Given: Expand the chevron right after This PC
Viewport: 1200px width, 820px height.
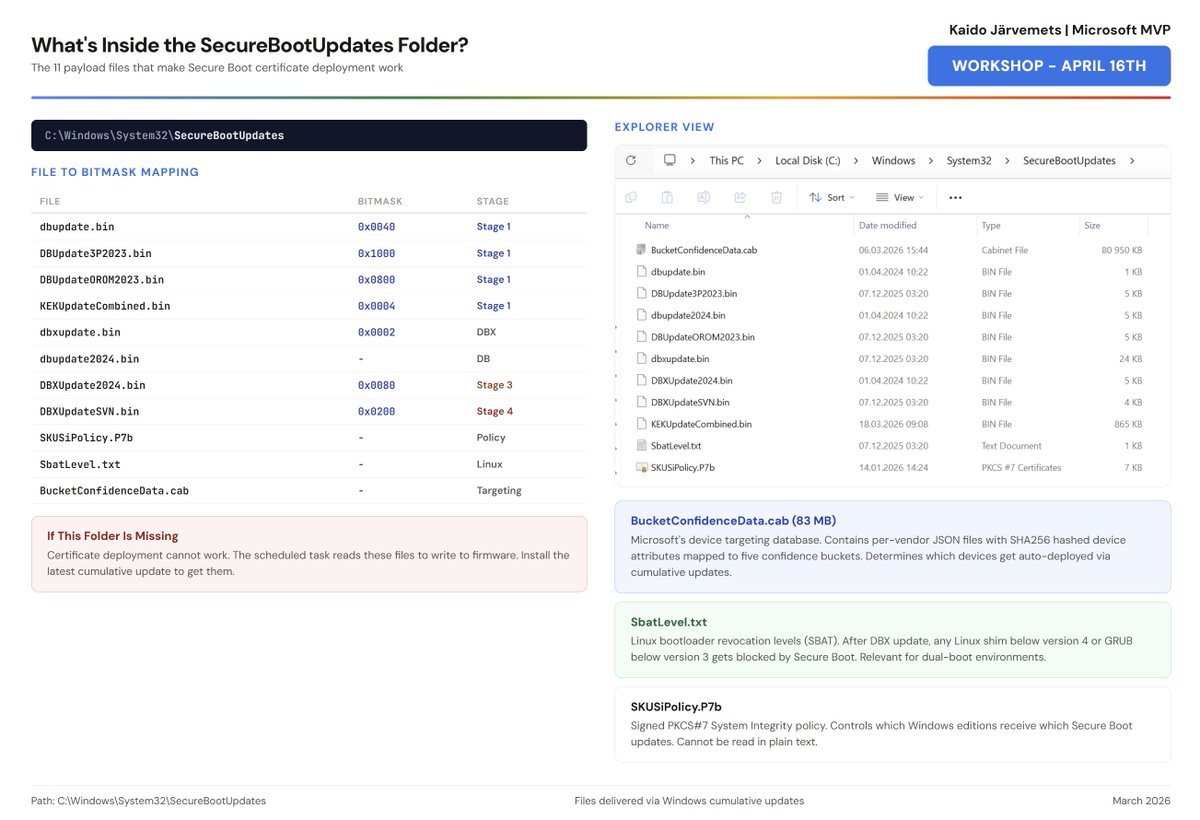Looking at the screenshot, I should tap(760, 160).
